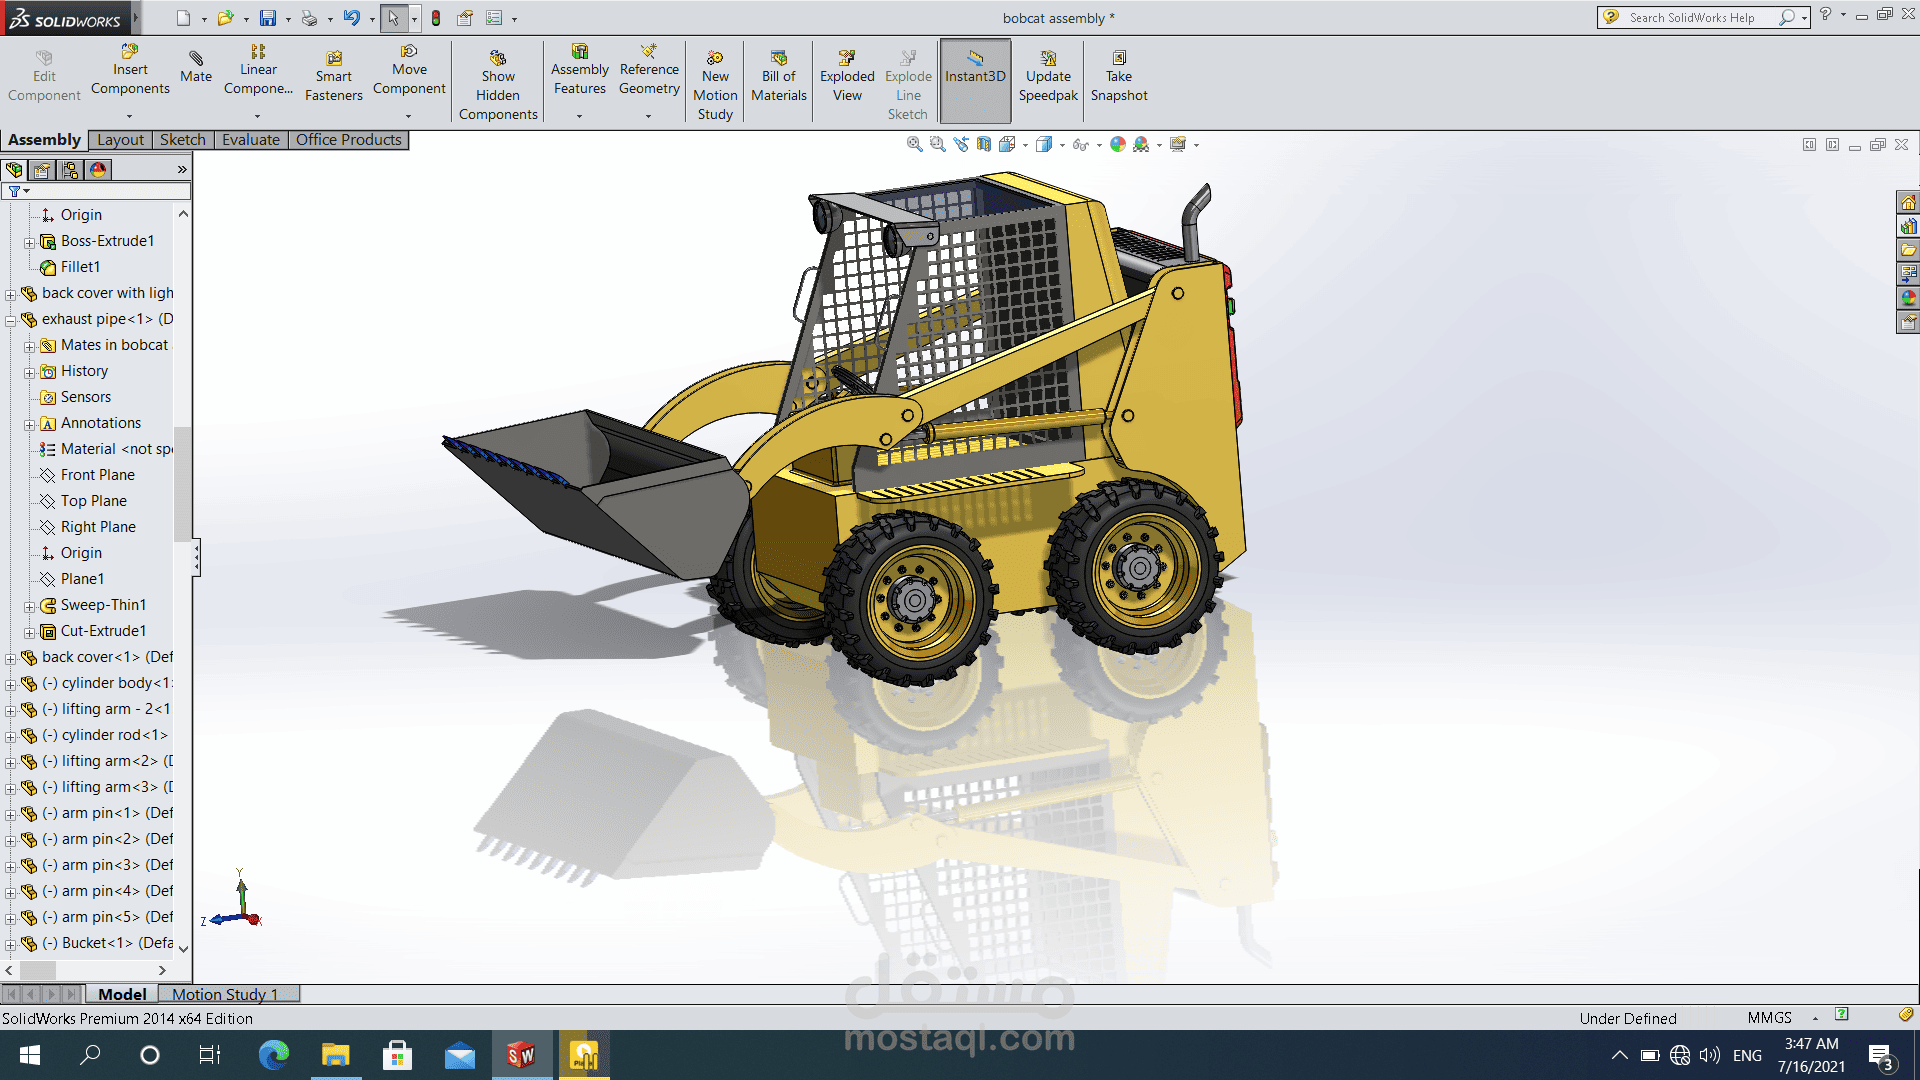Select Cut-Extrude1 in the feature tree

(x=103, y=631)
